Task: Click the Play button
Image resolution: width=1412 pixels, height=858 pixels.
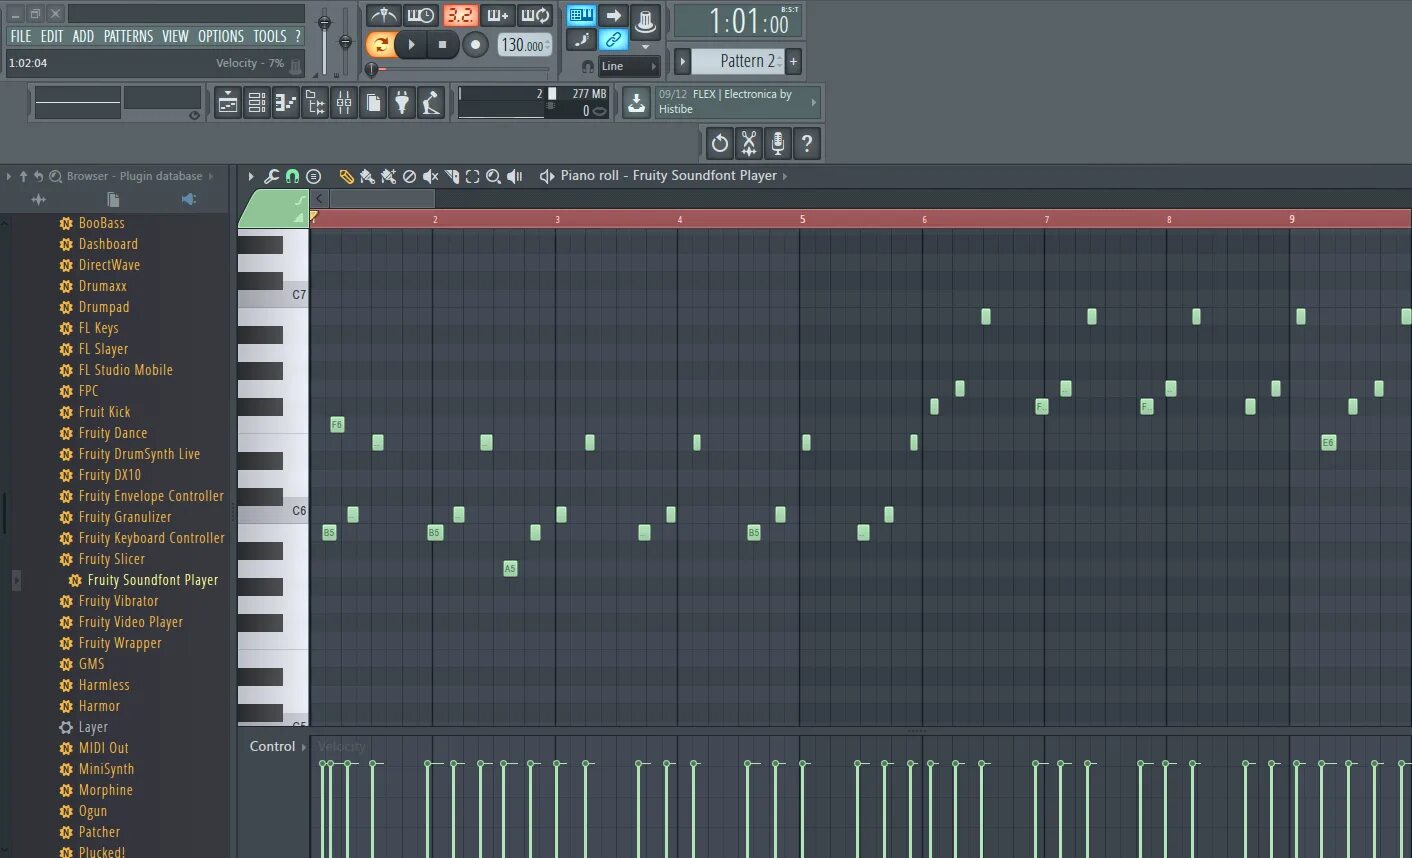Action: click(411, 44)
